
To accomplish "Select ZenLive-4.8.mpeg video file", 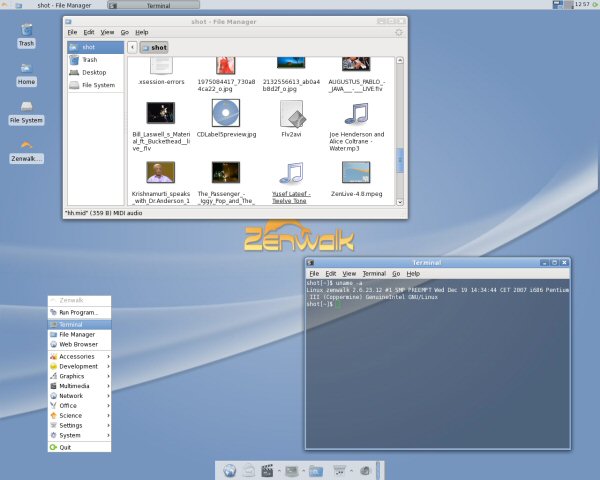I will [x=356, y=174].
